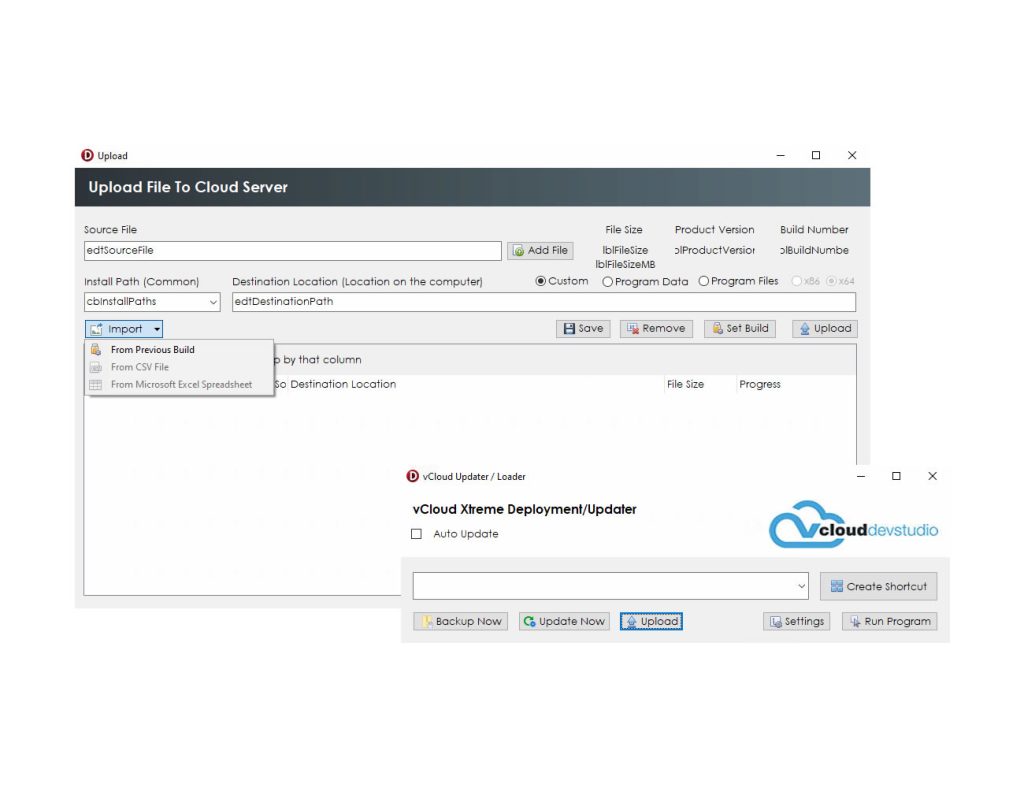The image size is (1024, 788).
Task: Click Set Build lock icon button
Action: 717,329
